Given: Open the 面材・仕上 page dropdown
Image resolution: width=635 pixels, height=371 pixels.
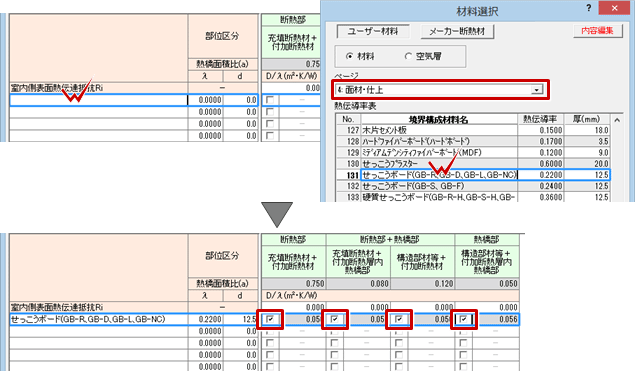Looking at the screenshot, I should click(x=537, y=90).
